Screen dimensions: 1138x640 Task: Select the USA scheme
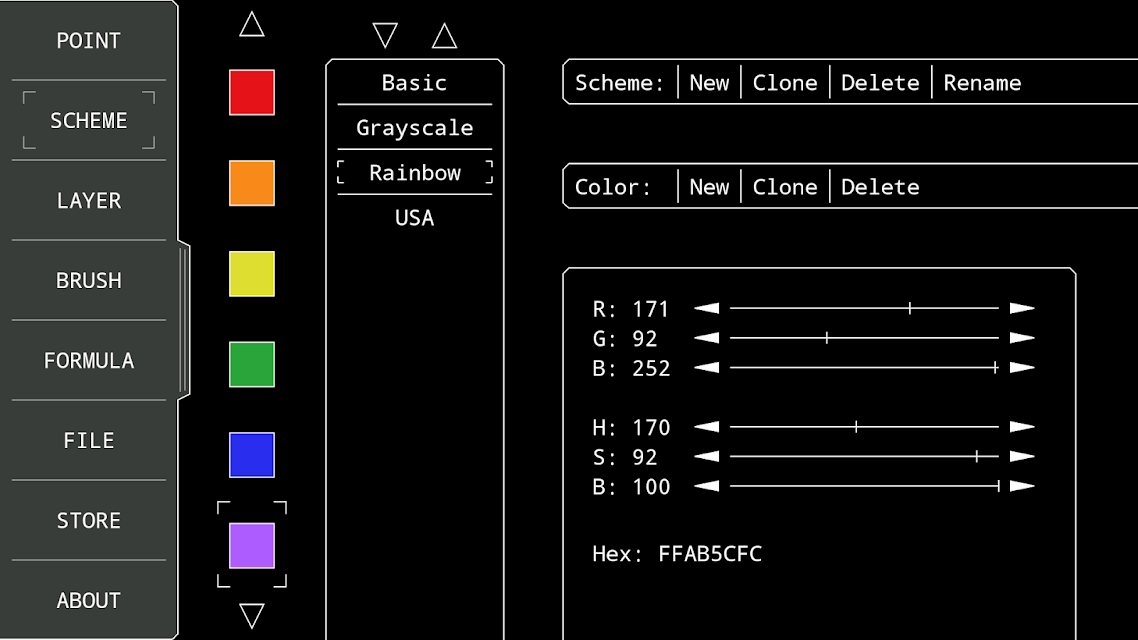click(x=414, y=218)
